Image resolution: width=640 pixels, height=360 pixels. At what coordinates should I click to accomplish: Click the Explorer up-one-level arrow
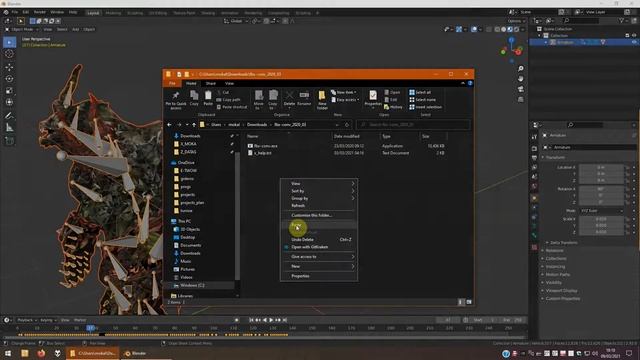[x=194, y=124]
